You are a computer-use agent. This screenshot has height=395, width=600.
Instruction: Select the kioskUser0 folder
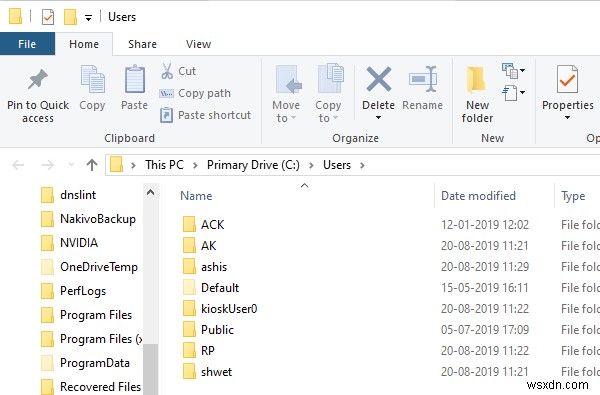(x=220, y=308)
